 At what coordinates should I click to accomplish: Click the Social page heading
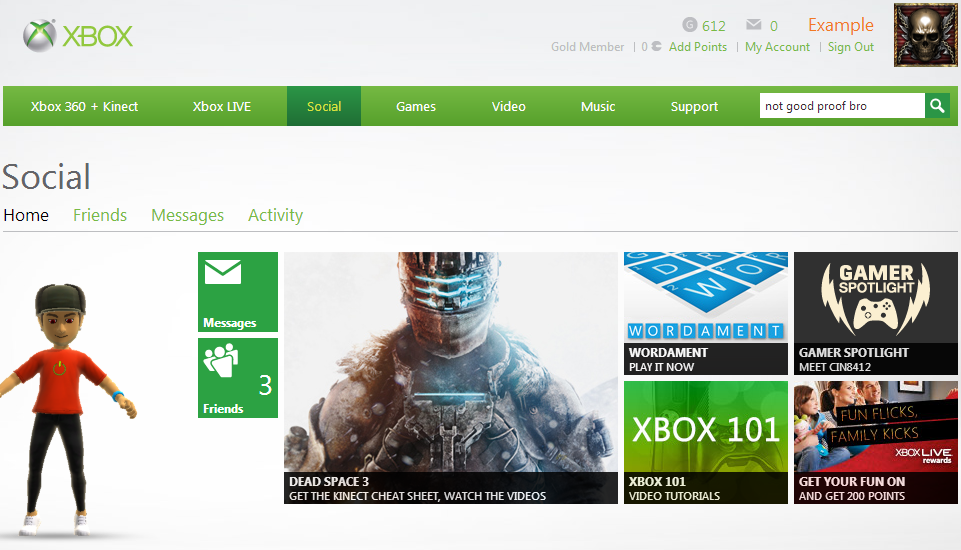point(47,177)
